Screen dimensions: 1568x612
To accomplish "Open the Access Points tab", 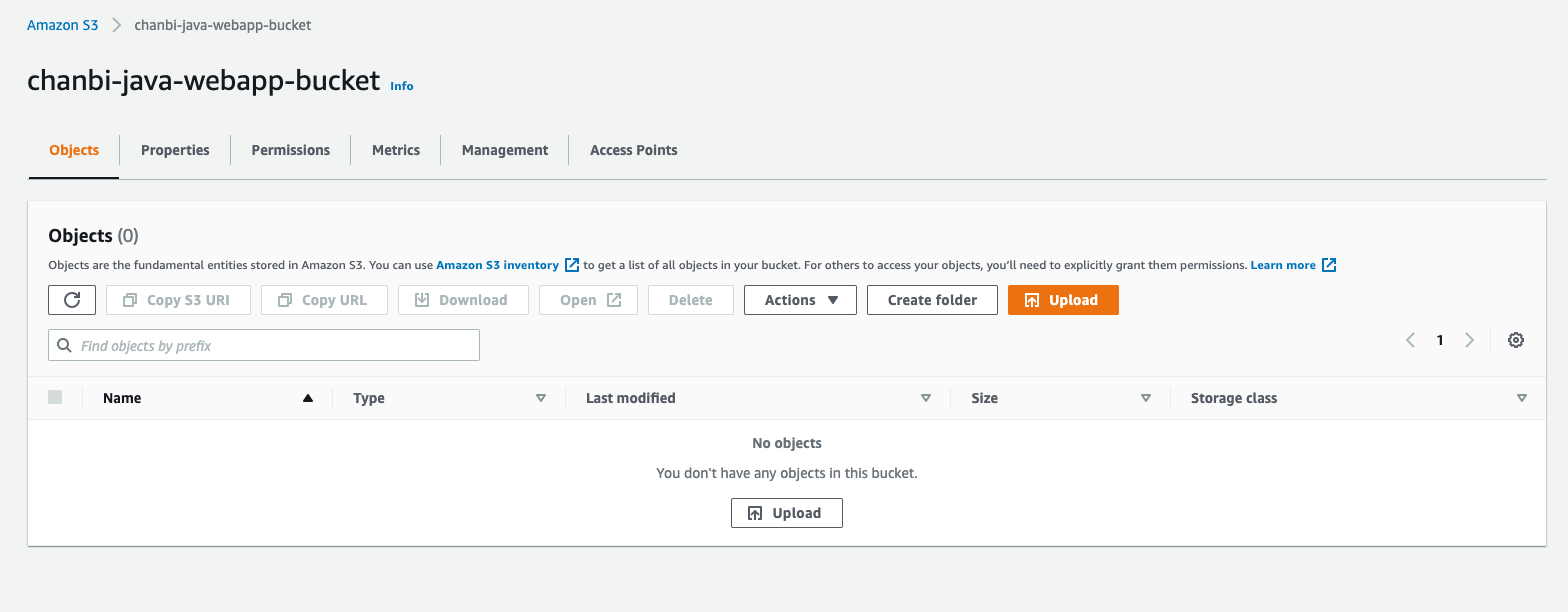I will pyautogui.click(x=634, y=150).
